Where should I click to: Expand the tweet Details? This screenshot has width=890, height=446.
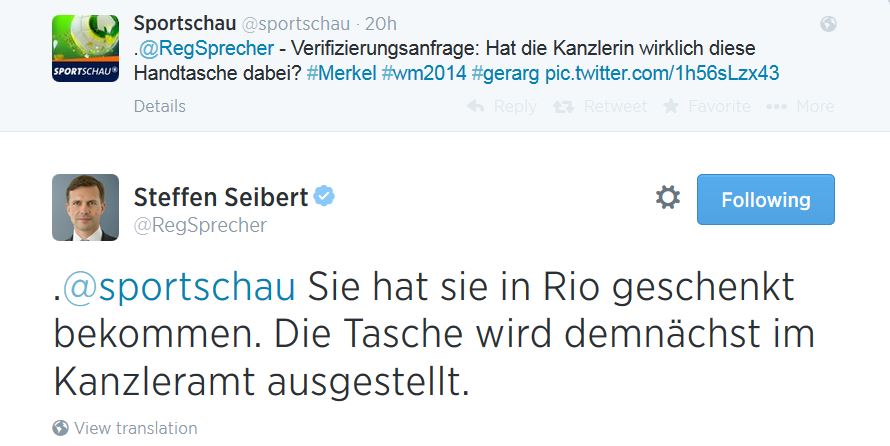pyautogui.click(x=159, y=106)
